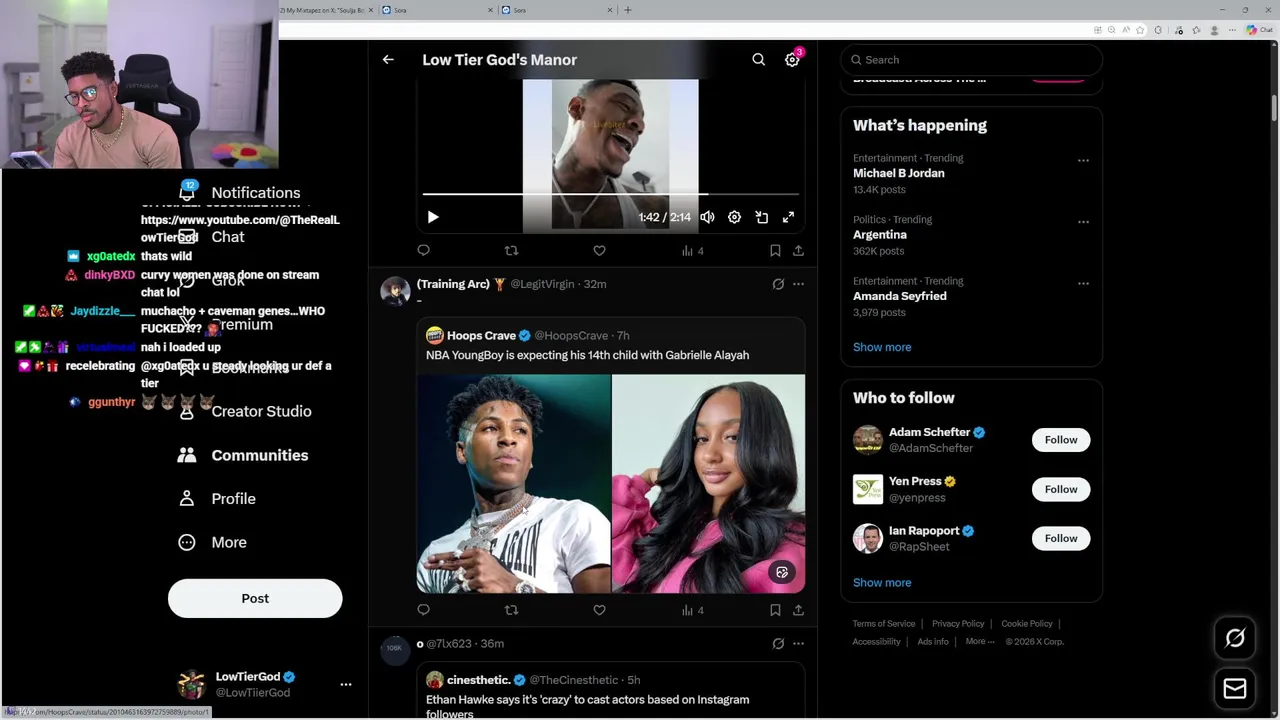Switch video to picture-in-picture mode
Image resolution: width=1280 pixels, height=720 pixels.
(x=761, y=217)
